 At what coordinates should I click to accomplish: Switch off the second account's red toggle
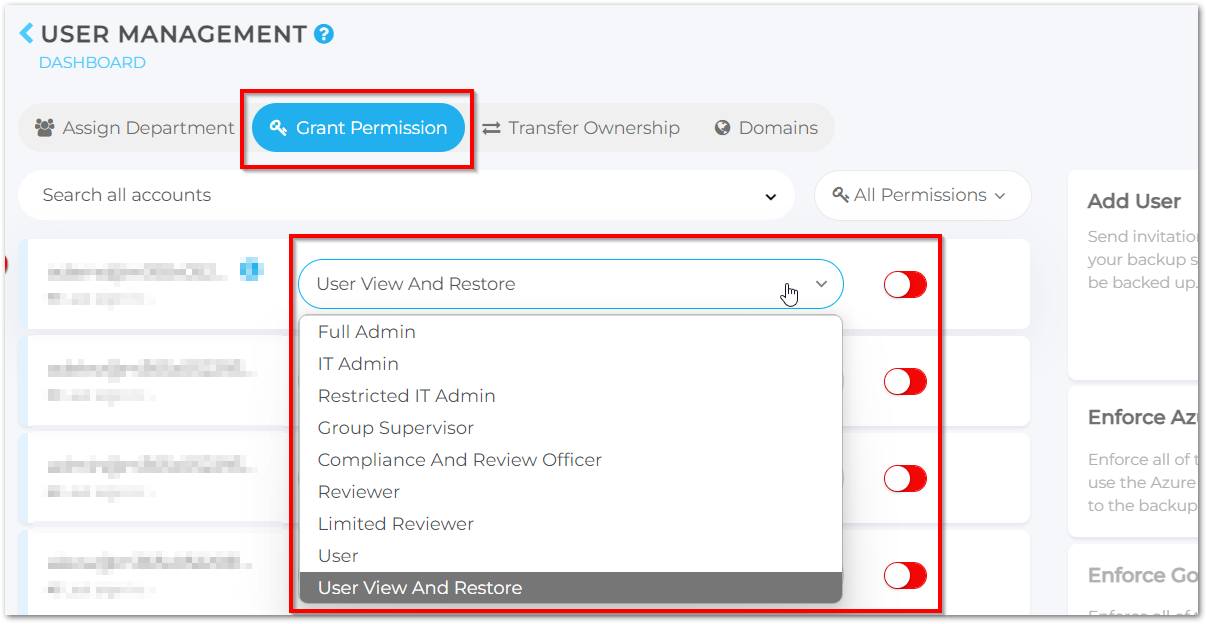[904, 382]
